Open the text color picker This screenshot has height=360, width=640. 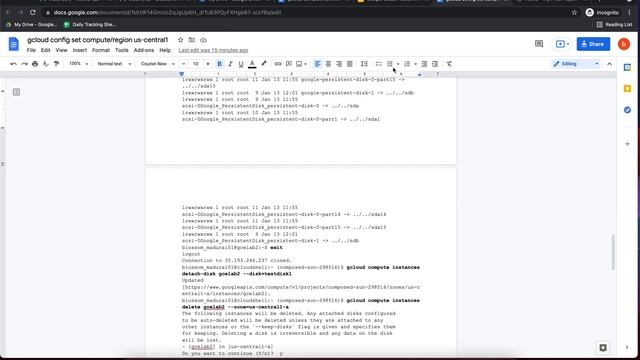252,64
